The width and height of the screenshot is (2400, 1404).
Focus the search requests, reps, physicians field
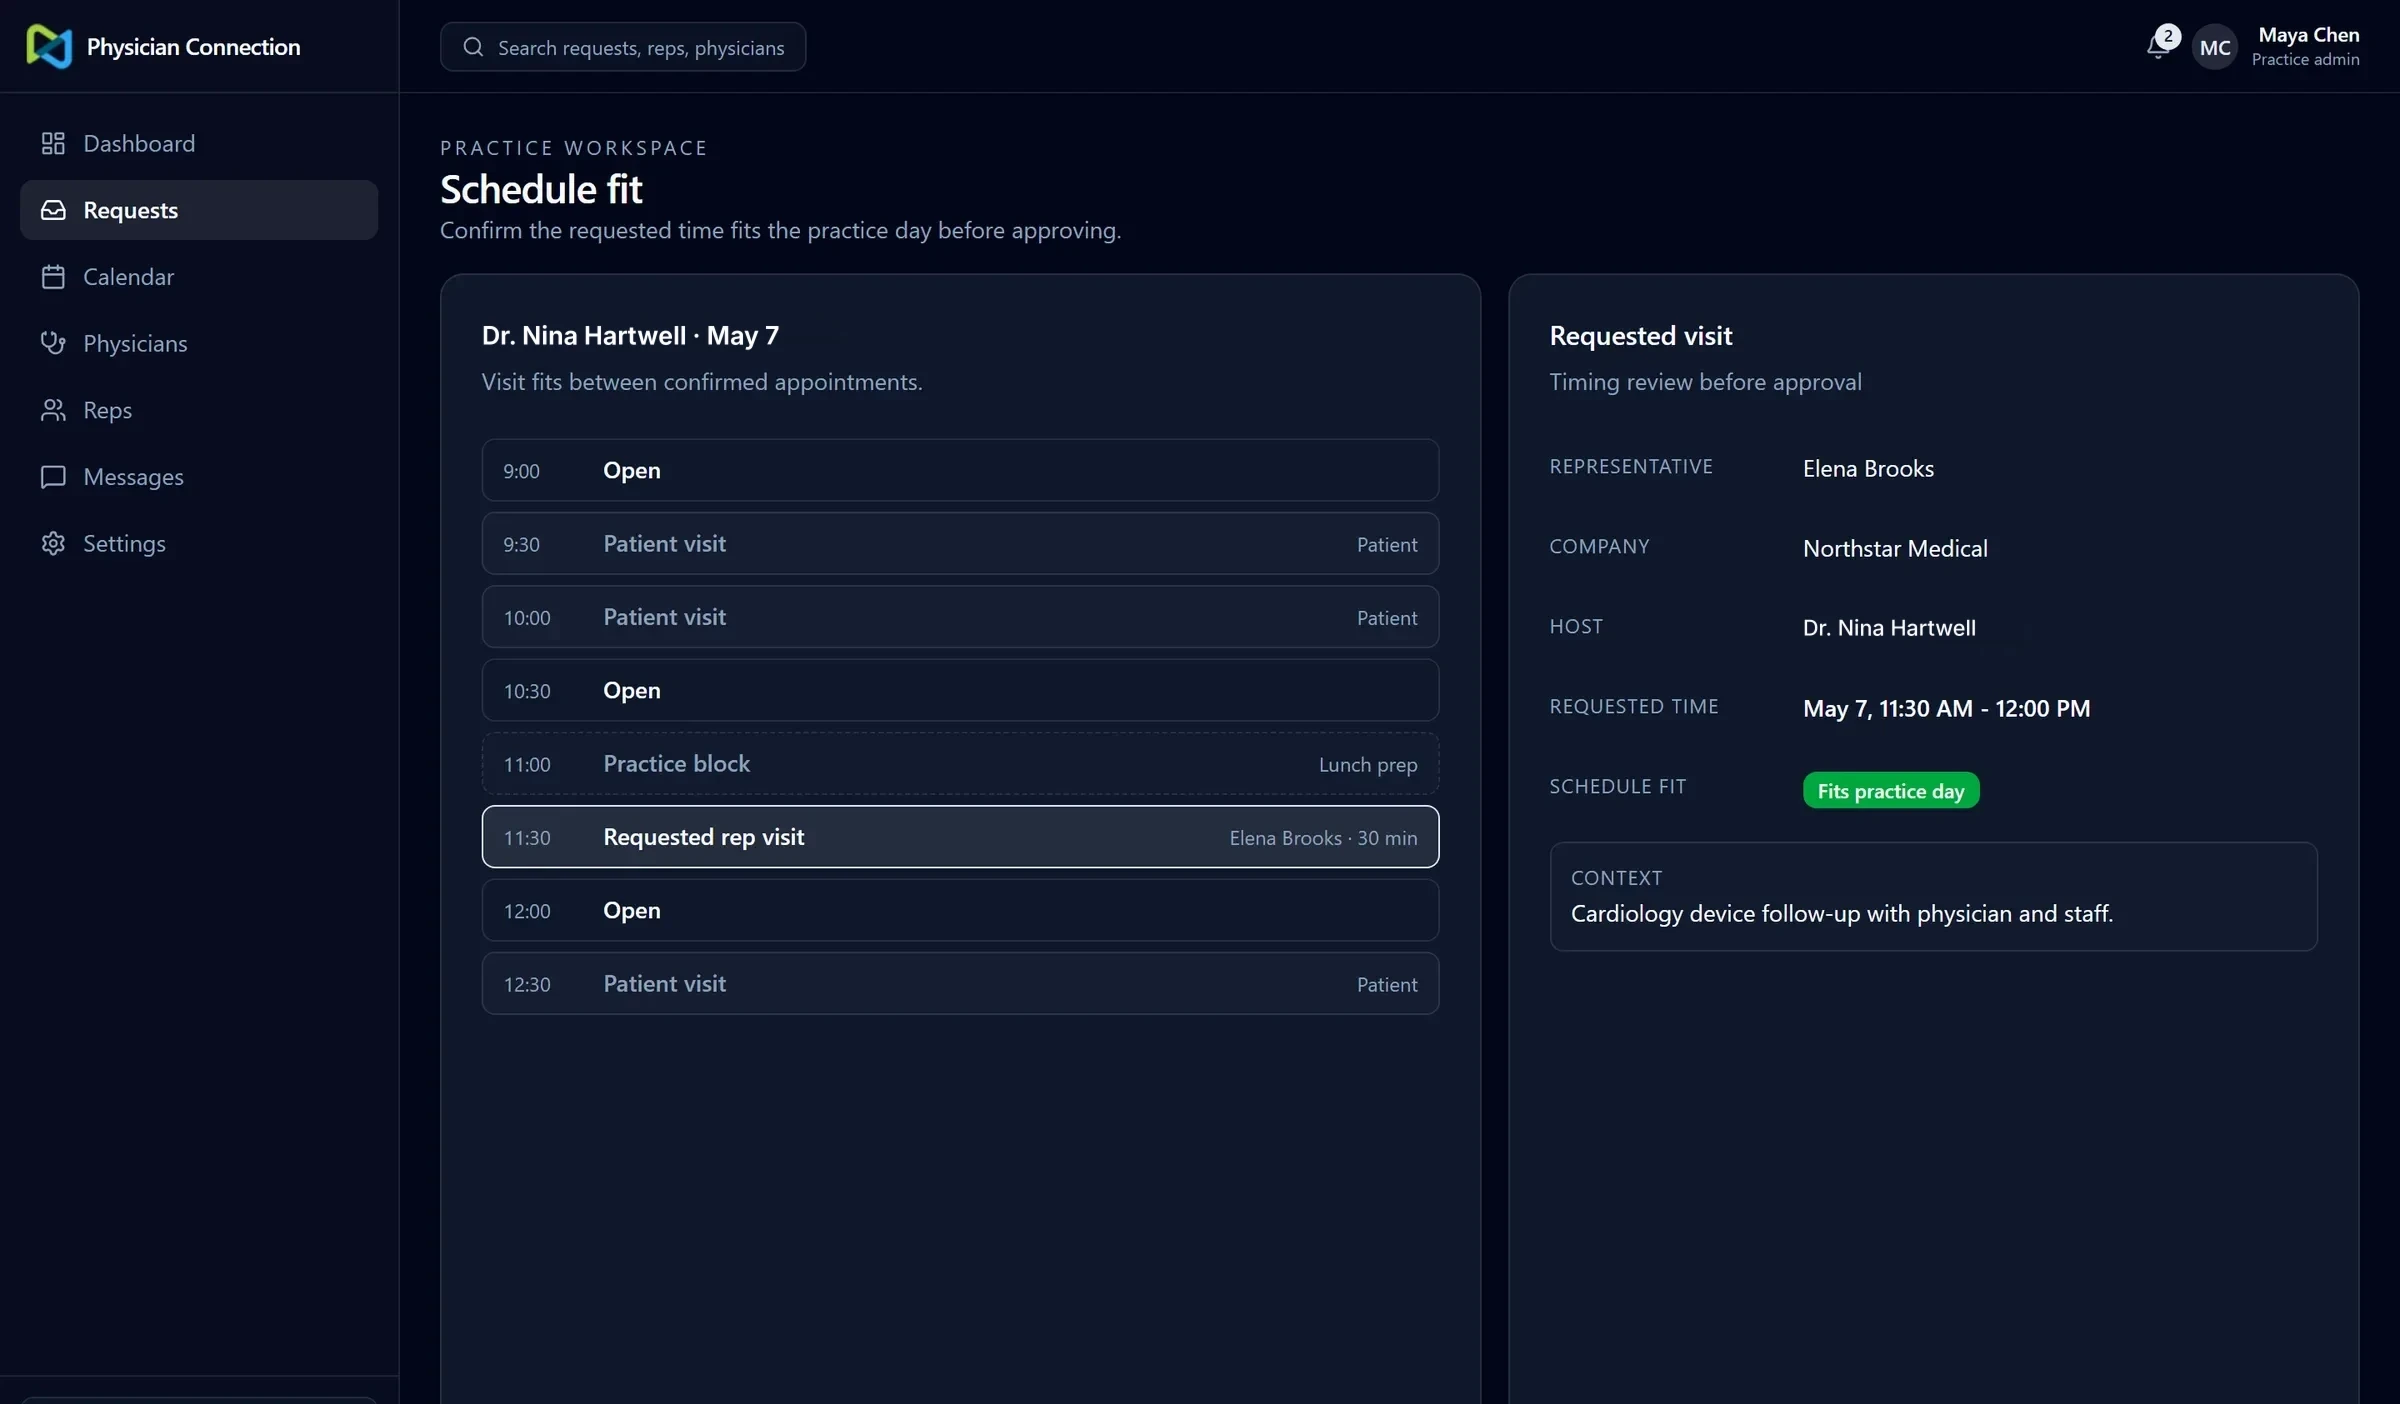click(x=623, y=47)
